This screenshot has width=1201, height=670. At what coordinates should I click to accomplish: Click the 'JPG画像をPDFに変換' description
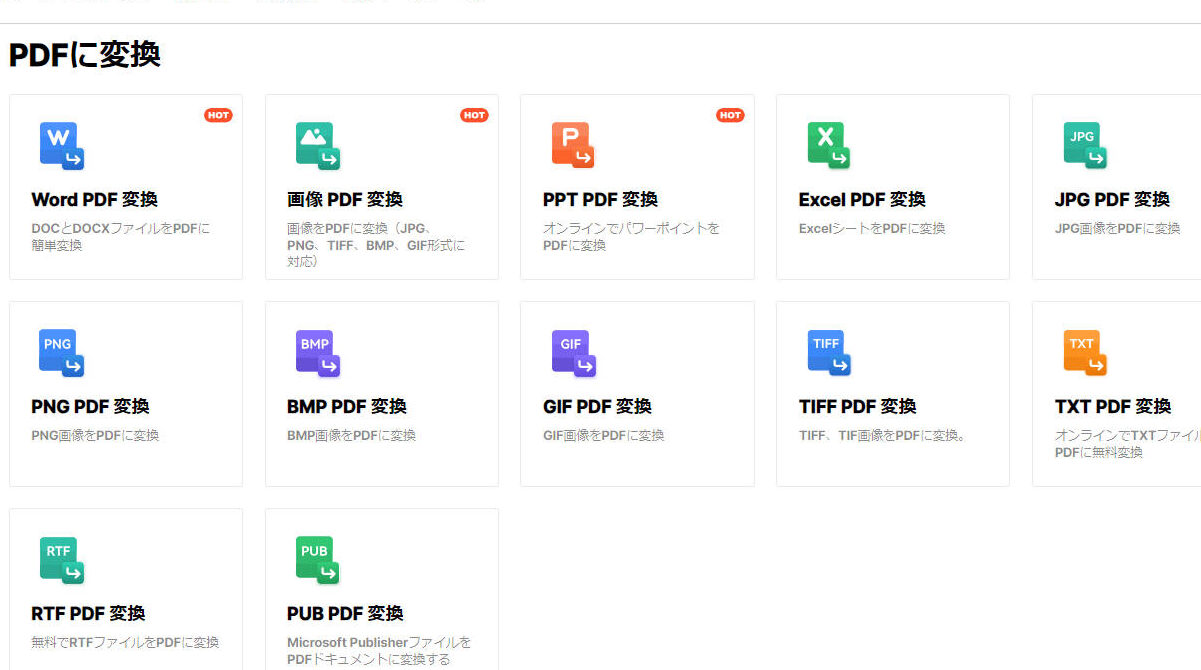(1118, 229)
